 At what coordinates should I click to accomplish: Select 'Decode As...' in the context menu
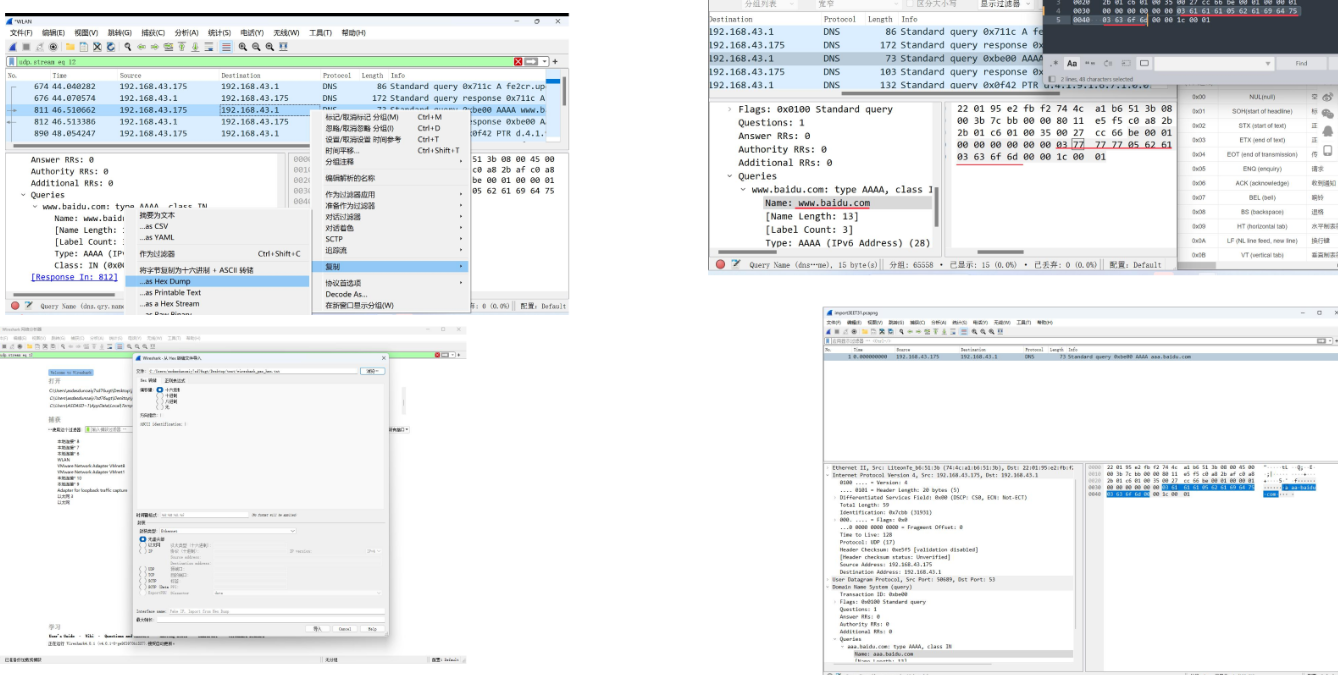346,294
